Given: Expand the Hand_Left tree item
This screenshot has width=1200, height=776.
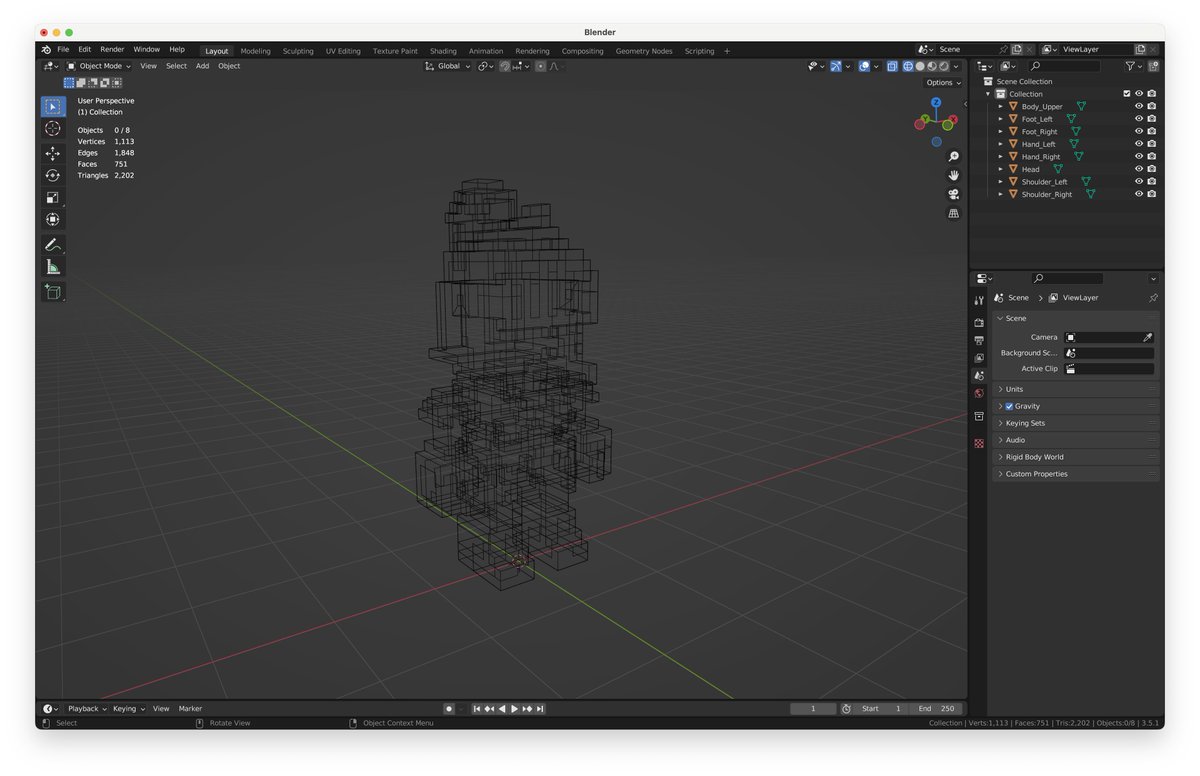Looking at the screenshot, I should pos(1000,144).
